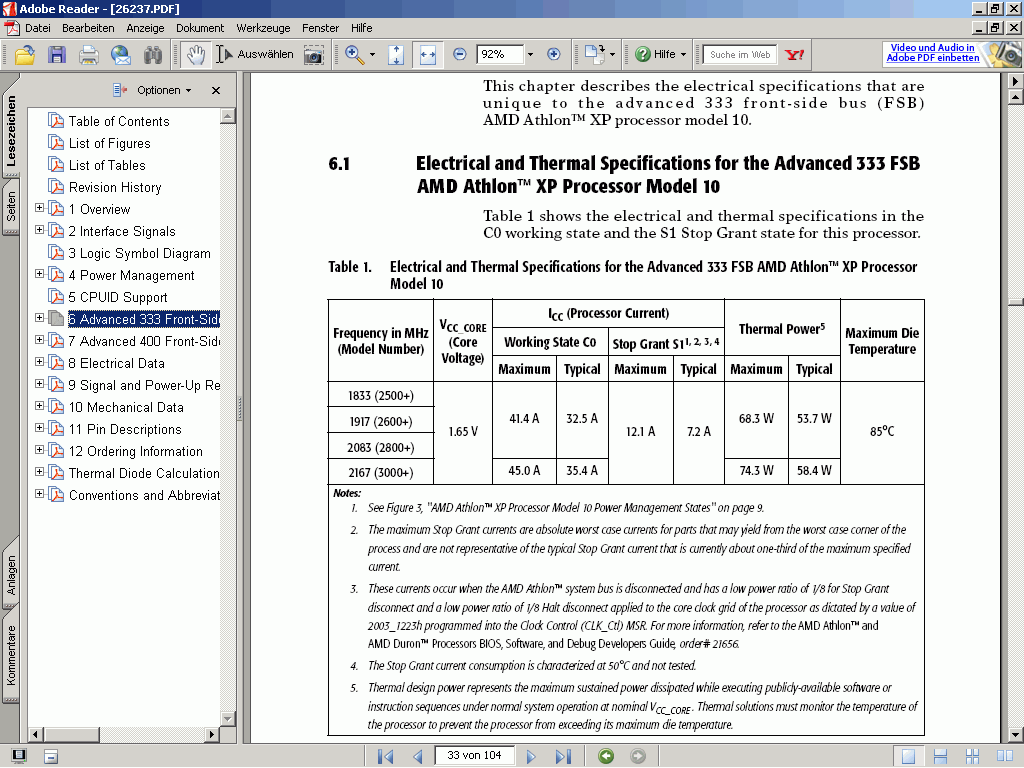Expand the 12 Ordering Information bookmark
Viewport: 1024px width, 768px height.
(x=39, y=449)
